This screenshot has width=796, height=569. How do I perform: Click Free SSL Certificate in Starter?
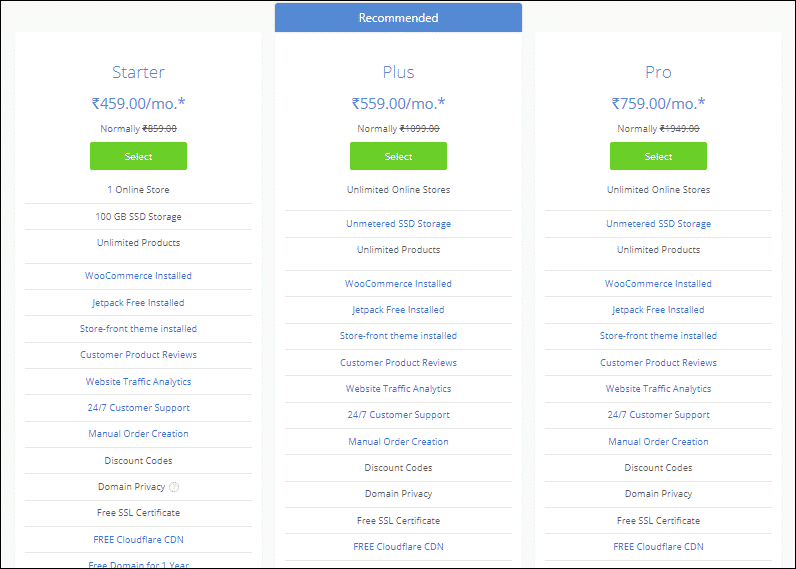[139, 513]
